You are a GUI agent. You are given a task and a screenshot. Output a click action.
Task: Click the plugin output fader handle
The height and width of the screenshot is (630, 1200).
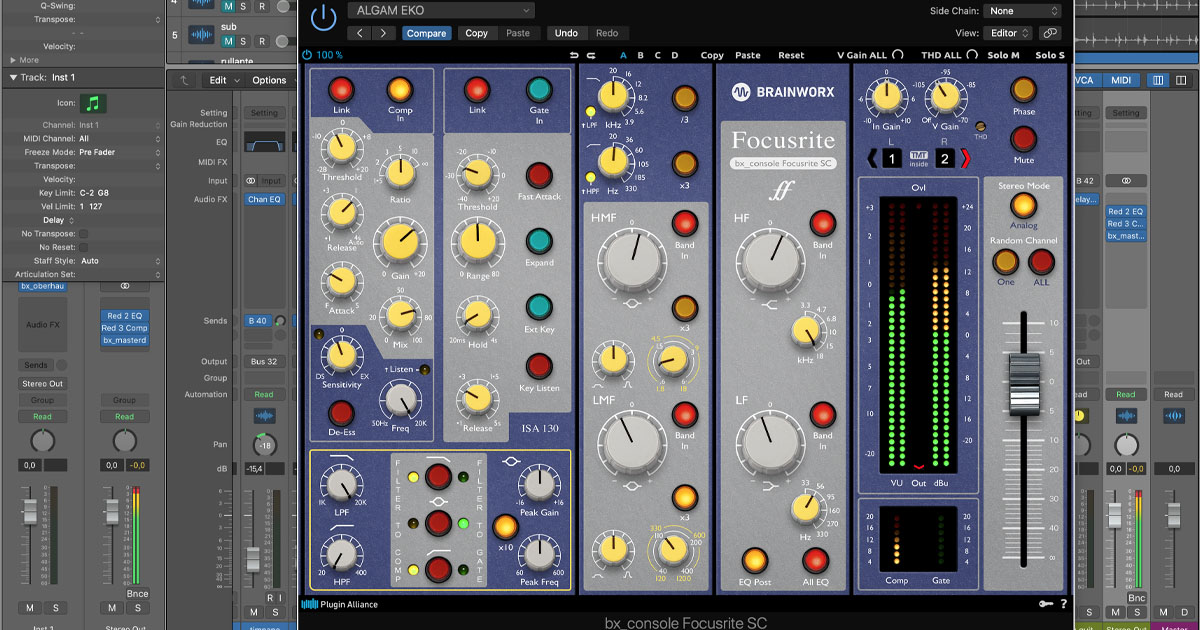click(1022, 383)
